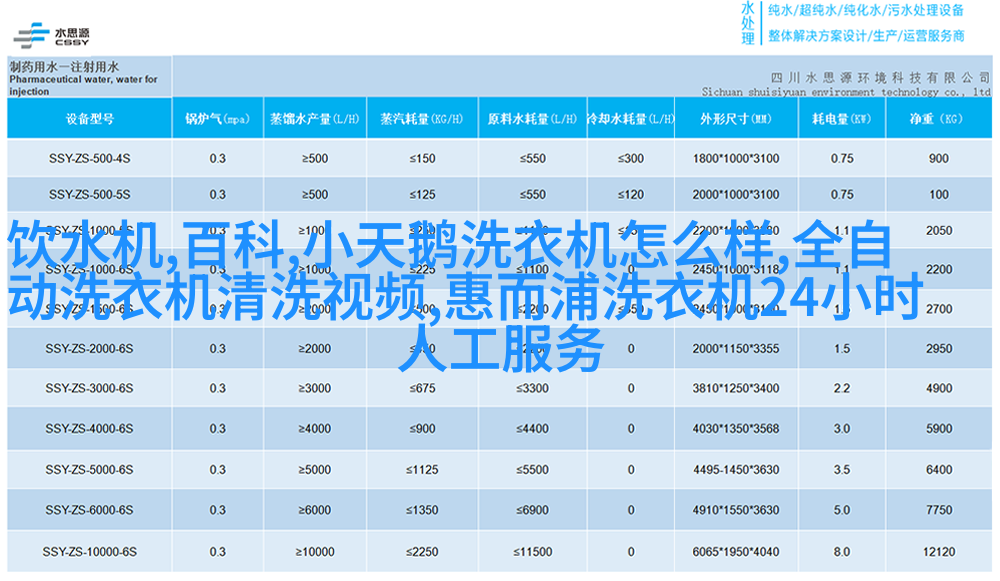The width and height of the screenshot is (1000, 581).
Task: Select the 外形尺寸(MM) column header
Action: pos(735,119)
